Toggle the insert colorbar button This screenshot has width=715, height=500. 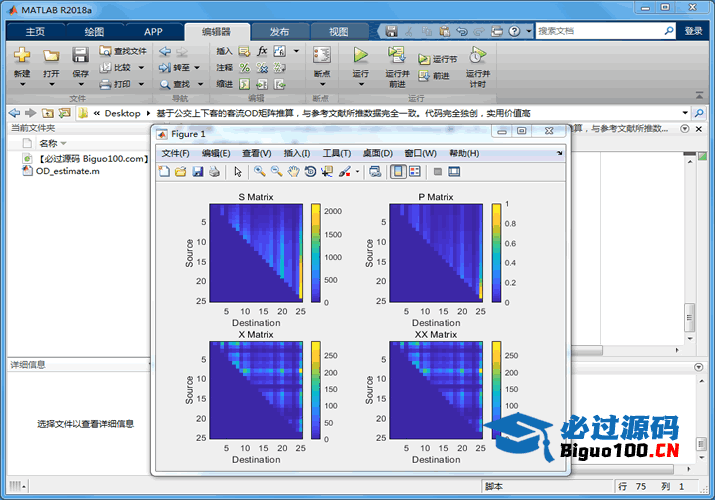[x=396, y=172]
